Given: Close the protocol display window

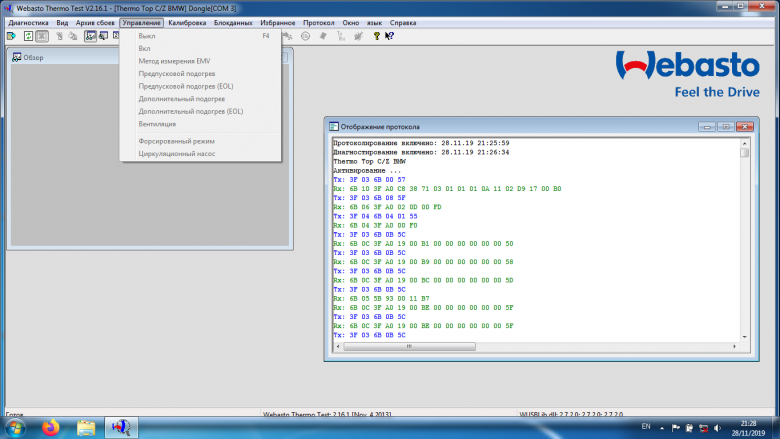Looking at the screenshot, I should [745, 127].
